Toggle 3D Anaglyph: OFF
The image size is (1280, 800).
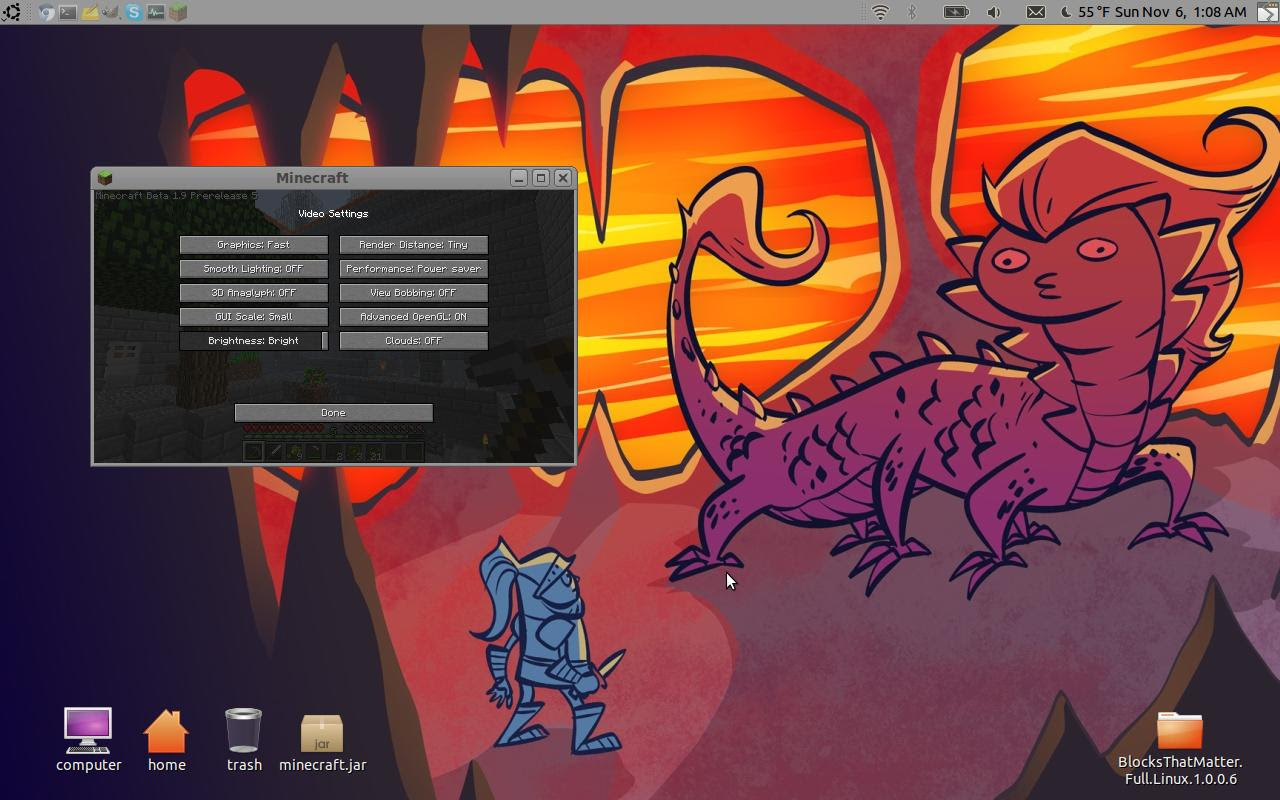pyautogui.click(x=254, y=293)
